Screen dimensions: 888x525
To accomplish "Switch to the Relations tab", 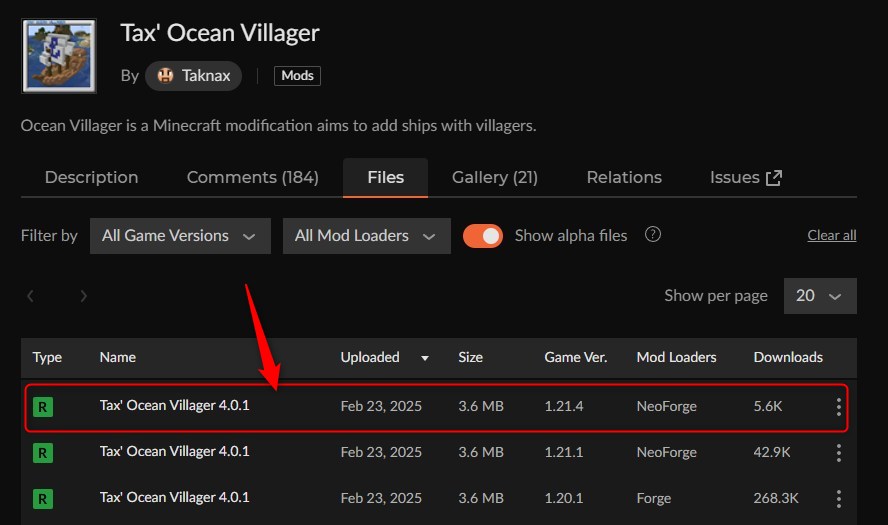I will pos(624,177).
